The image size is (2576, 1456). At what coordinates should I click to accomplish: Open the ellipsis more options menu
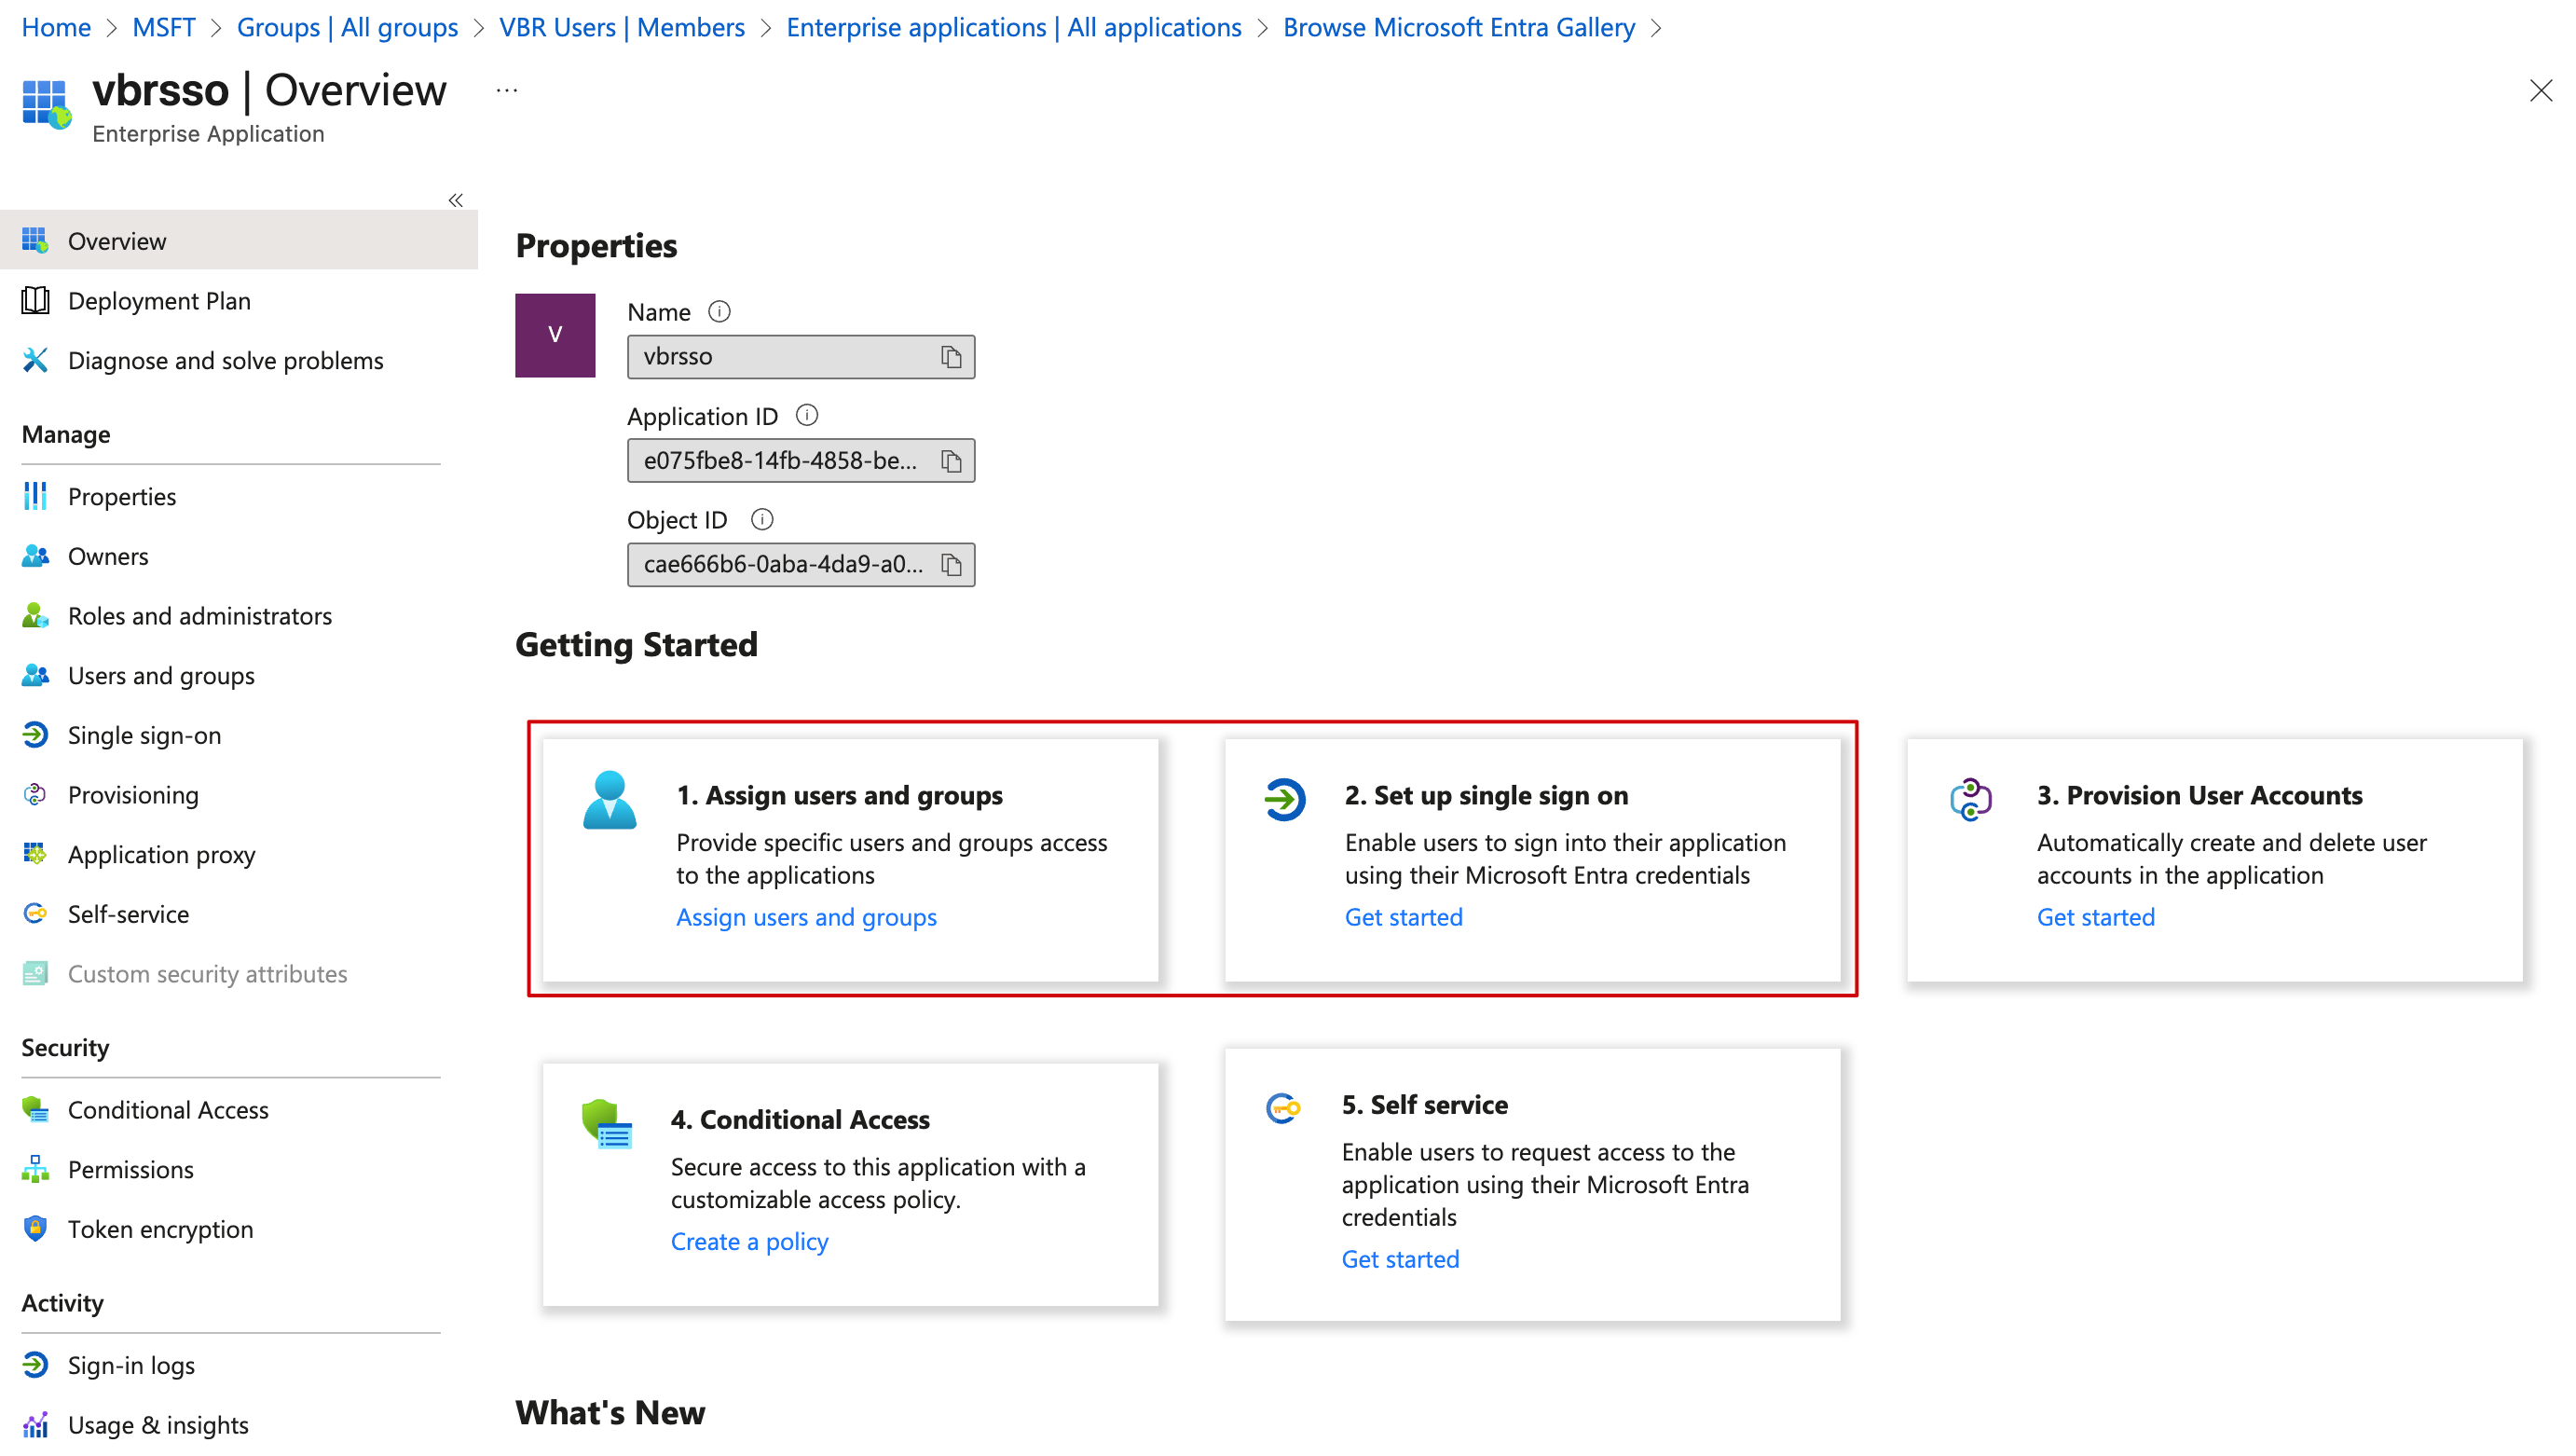(507, 91)
